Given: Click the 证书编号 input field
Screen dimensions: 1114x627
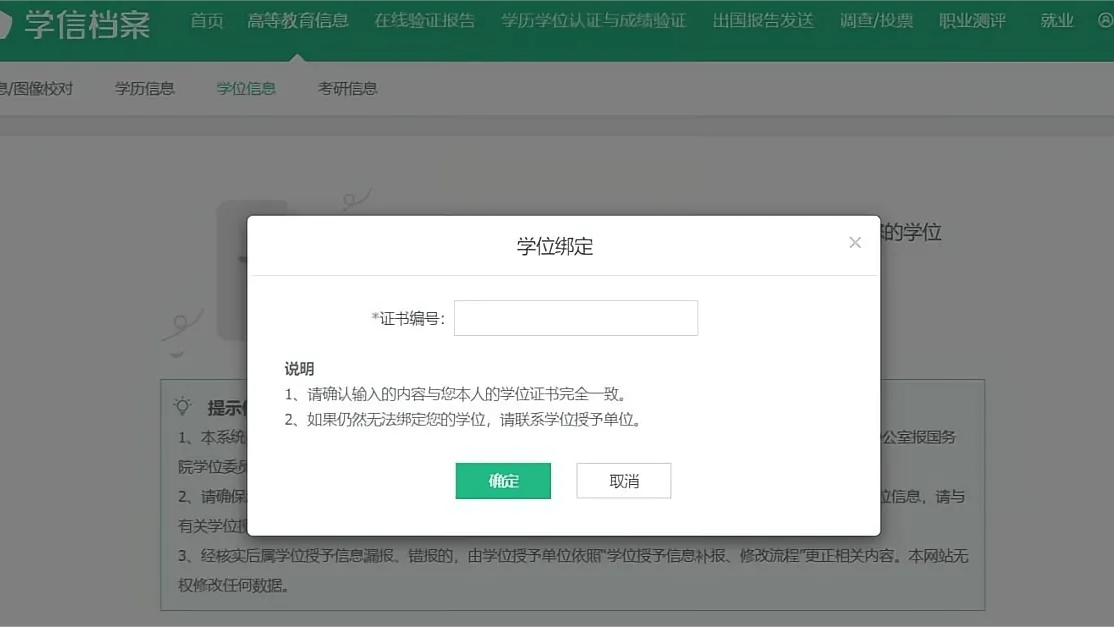Looking at the screenshot, I should (575, 317).
